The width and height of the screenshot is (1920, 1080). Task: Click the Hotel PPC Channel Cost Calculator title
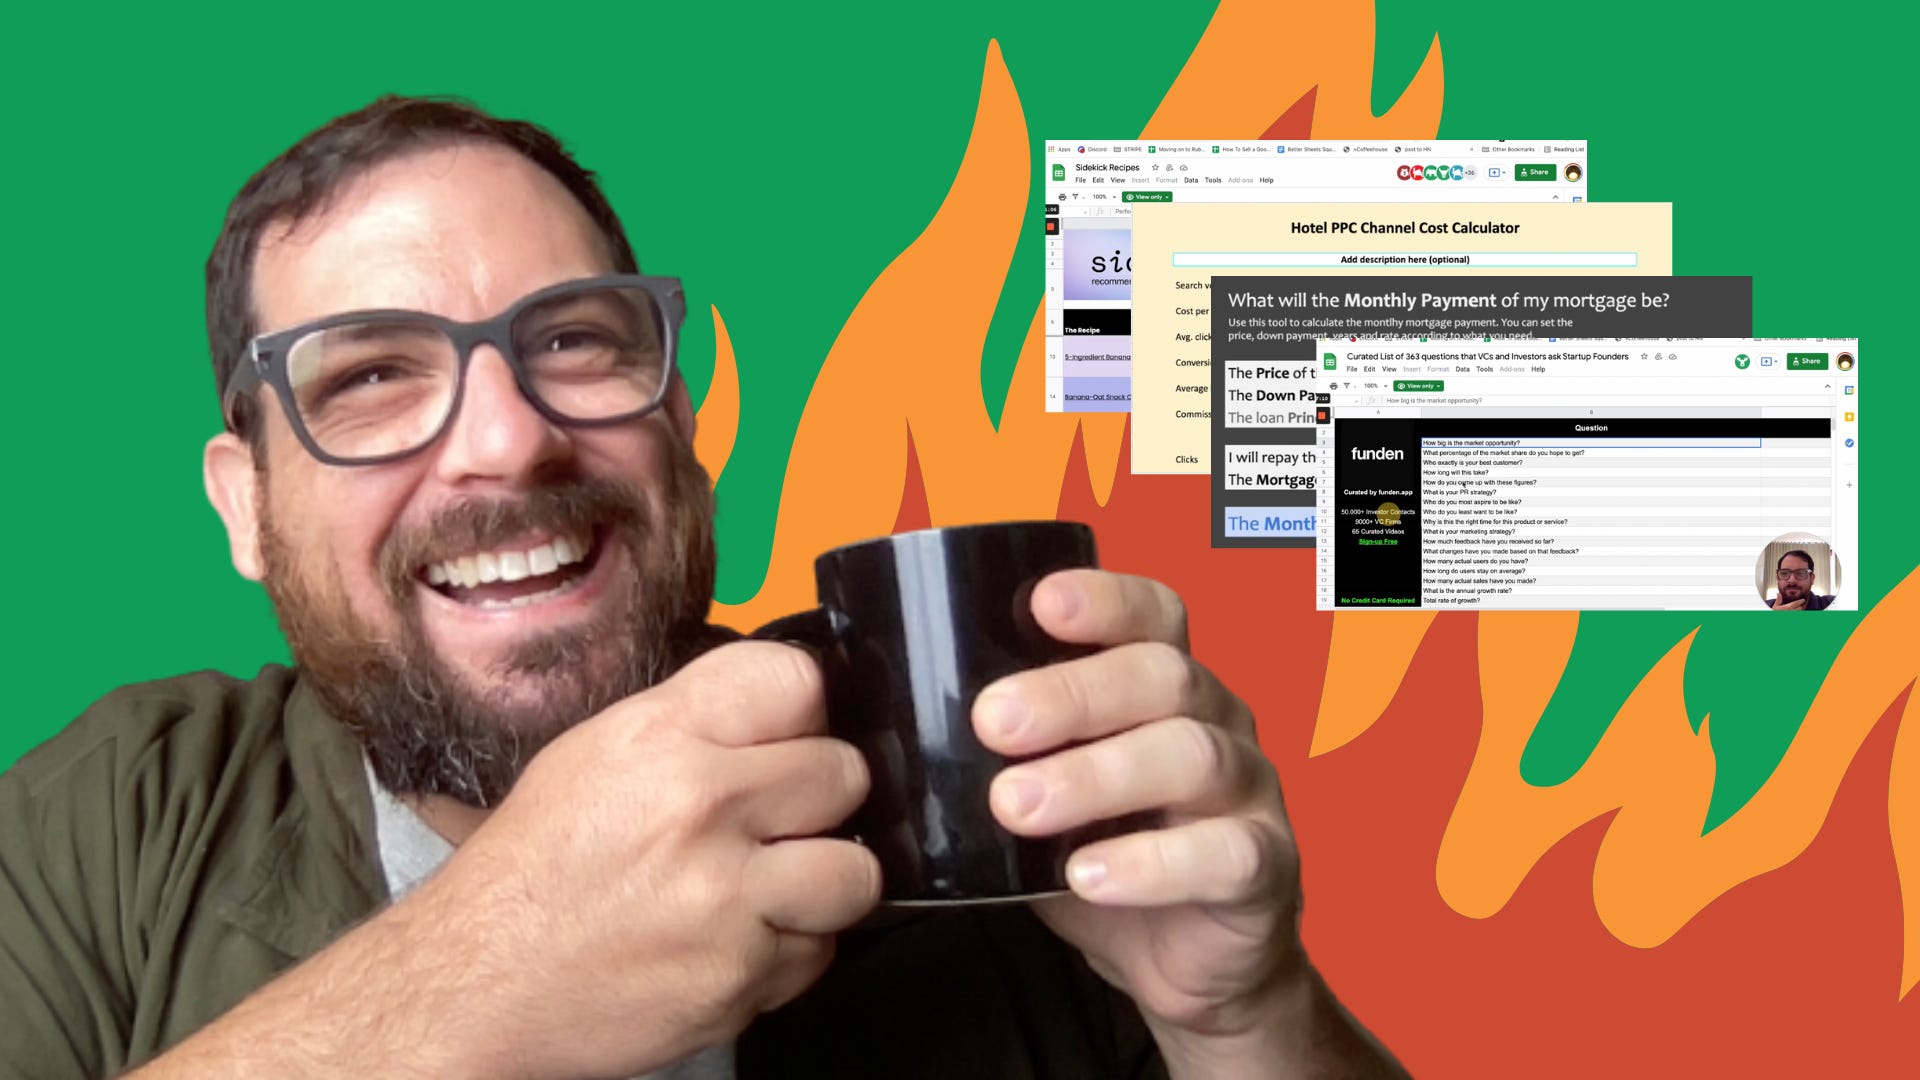[1406, 227]
